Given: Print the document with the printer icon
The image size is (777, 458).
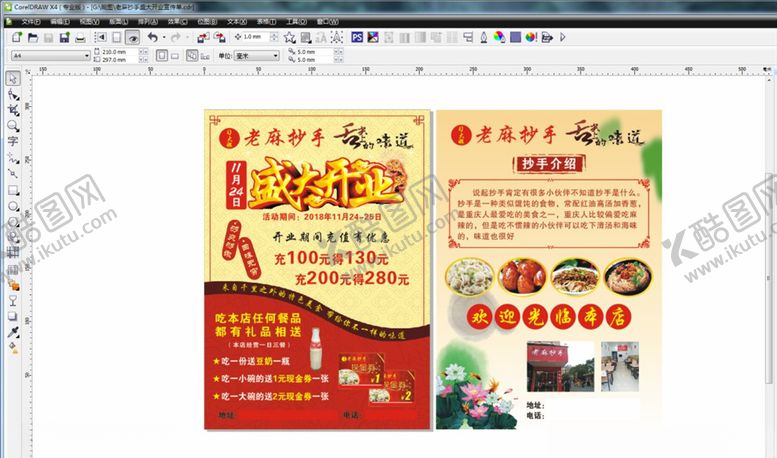Looking at the screenshot, I should [x=80, y=38].
